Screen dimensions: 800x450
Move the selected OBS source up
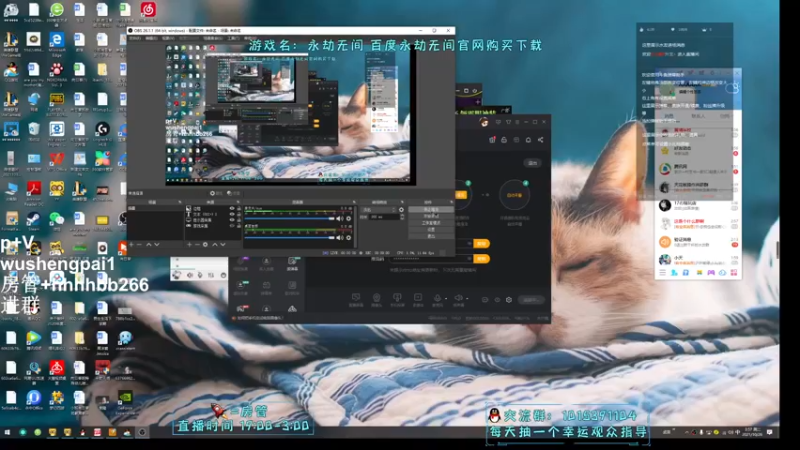[215, 245]
